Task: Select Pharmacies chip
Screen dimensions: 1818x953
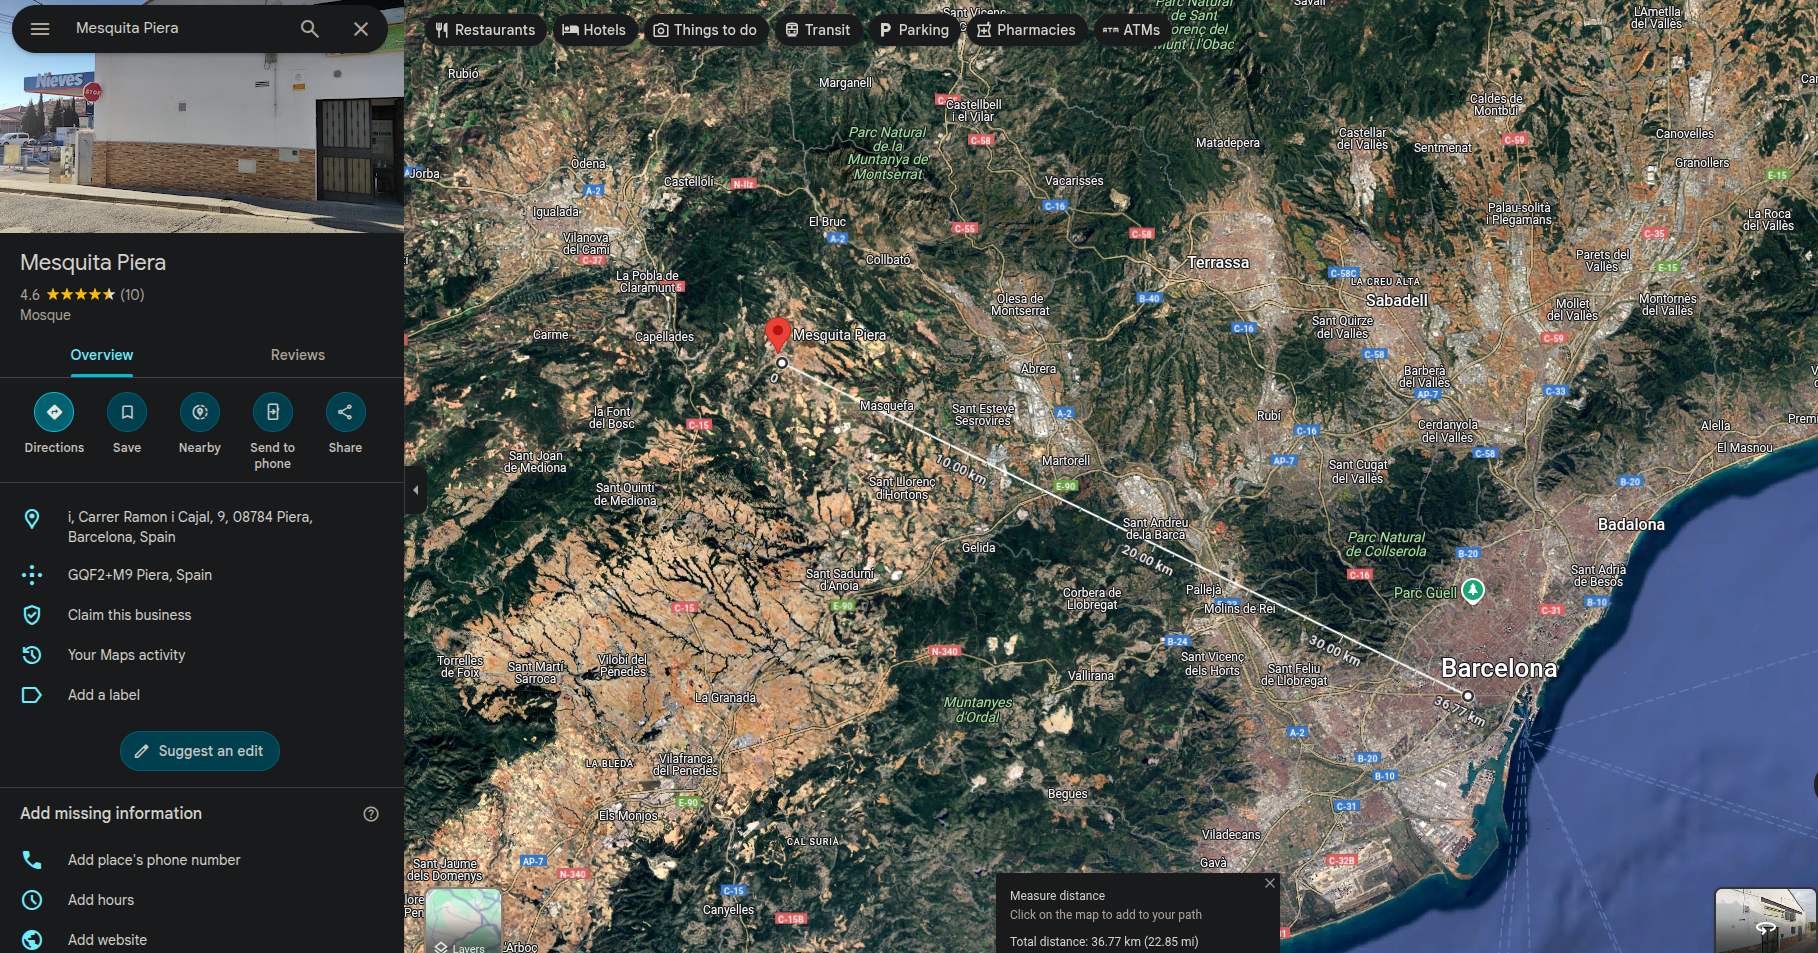Action: (1026, 30)
